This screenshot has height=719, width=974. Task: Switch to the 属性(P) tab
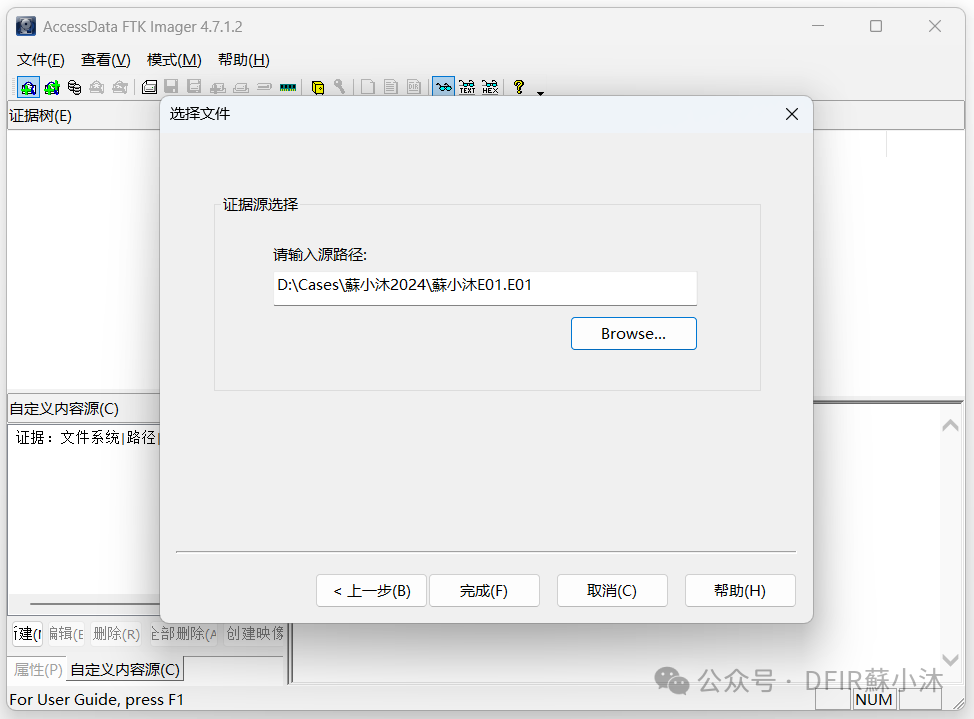pos(38,669)
